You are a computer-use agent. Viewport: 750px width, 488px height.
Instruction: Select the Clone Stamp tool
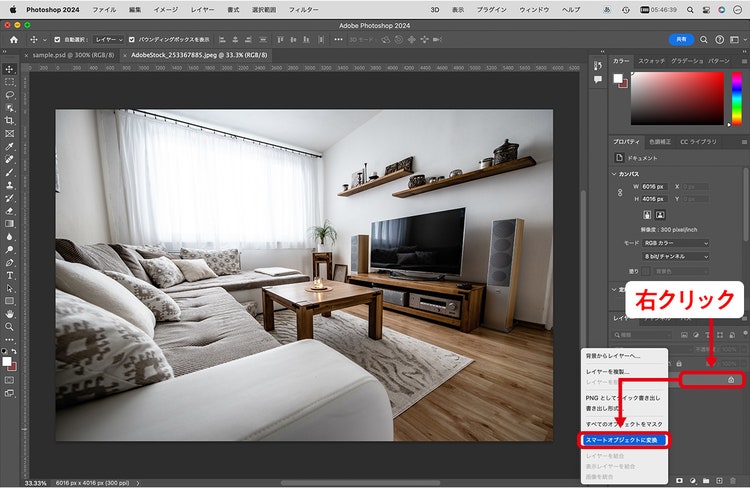[9, 185]
